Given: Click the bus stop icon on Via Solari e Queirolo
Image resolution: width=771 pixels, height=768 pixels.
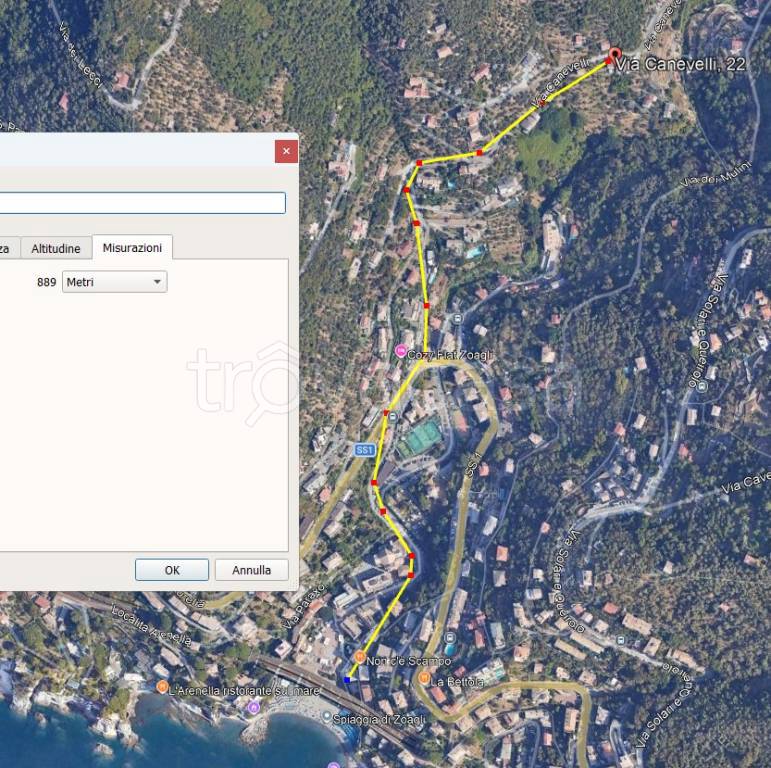Looking at the screenshot, I should (x=703, y=386).
